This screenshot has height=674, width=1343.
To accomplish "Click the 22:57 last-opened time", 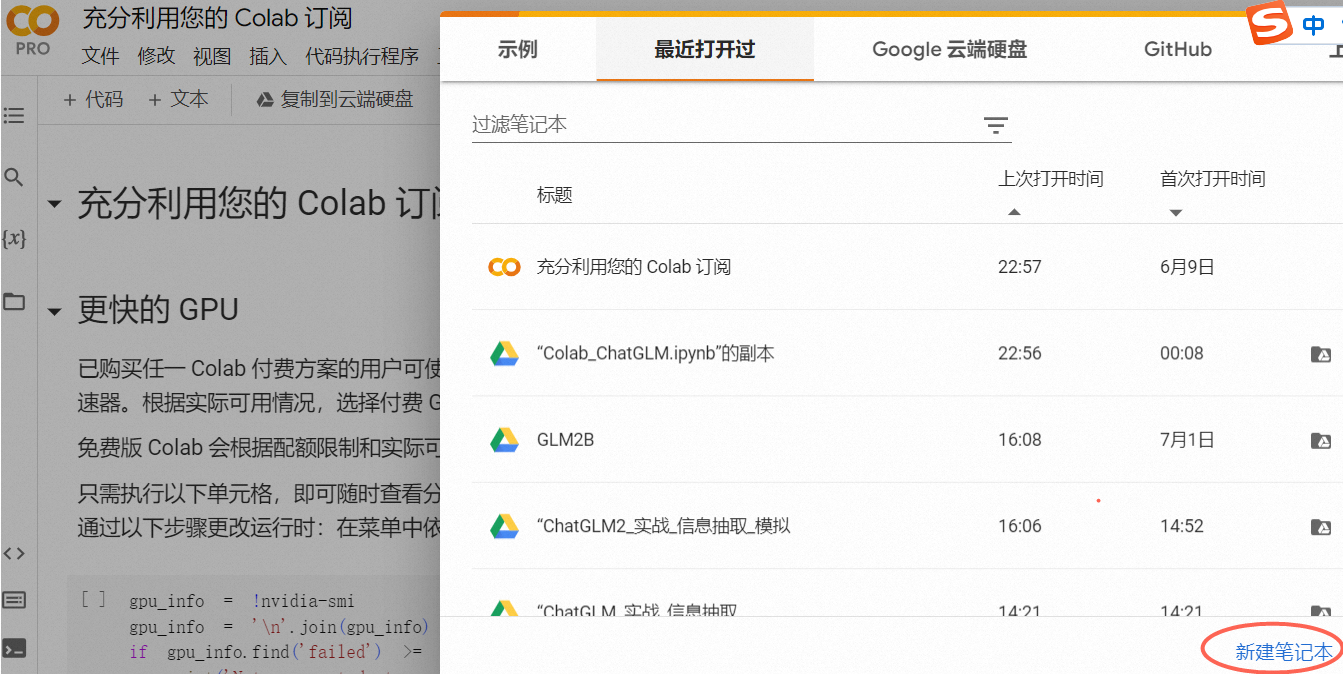I will tap(1020, 267).
